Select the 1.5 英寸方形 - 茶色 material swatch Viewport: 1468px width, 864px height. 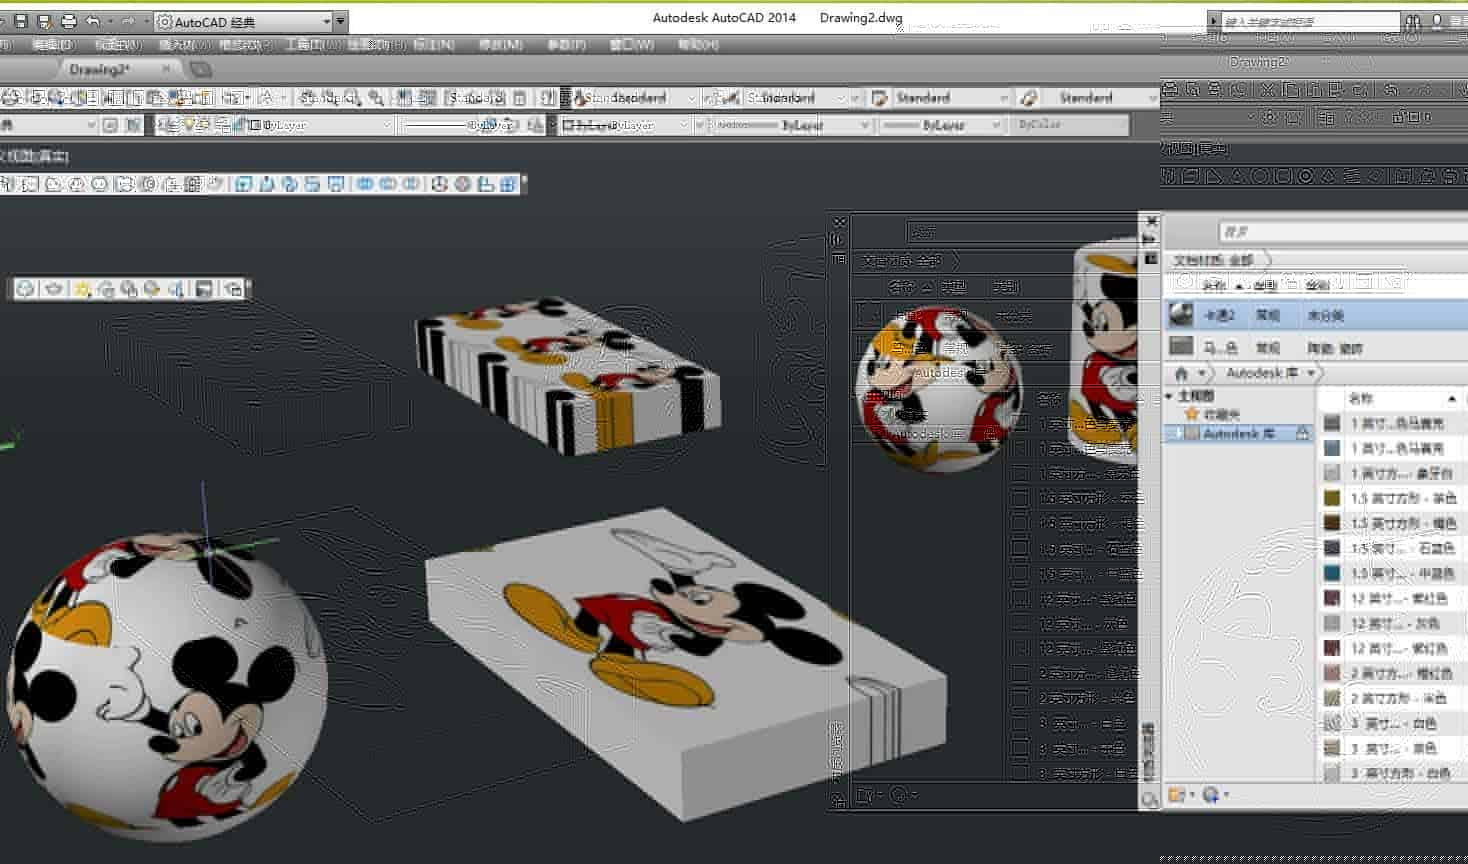click(x=1331, y=498)
